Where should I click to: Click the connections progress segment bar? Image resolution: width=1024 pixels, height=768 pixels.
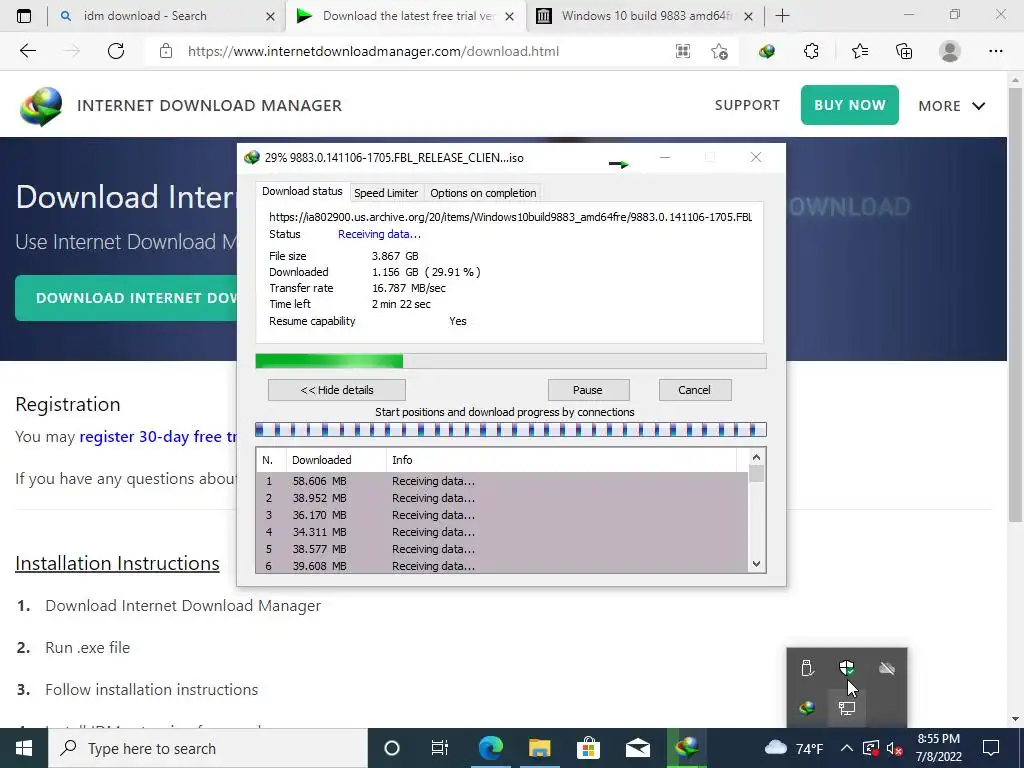(x=511, y=430)
